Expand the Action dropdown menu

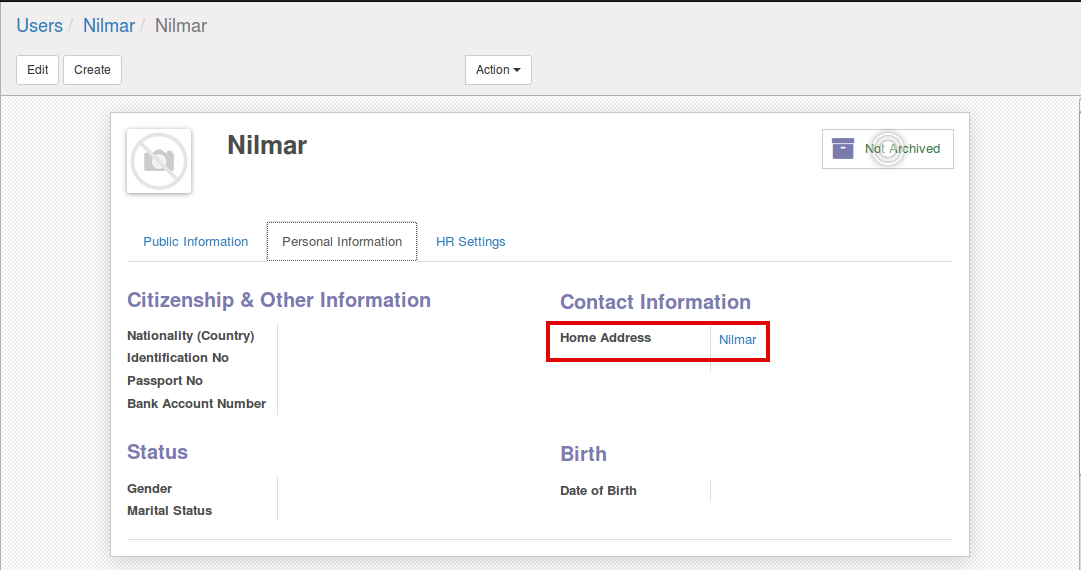(498, 70)
